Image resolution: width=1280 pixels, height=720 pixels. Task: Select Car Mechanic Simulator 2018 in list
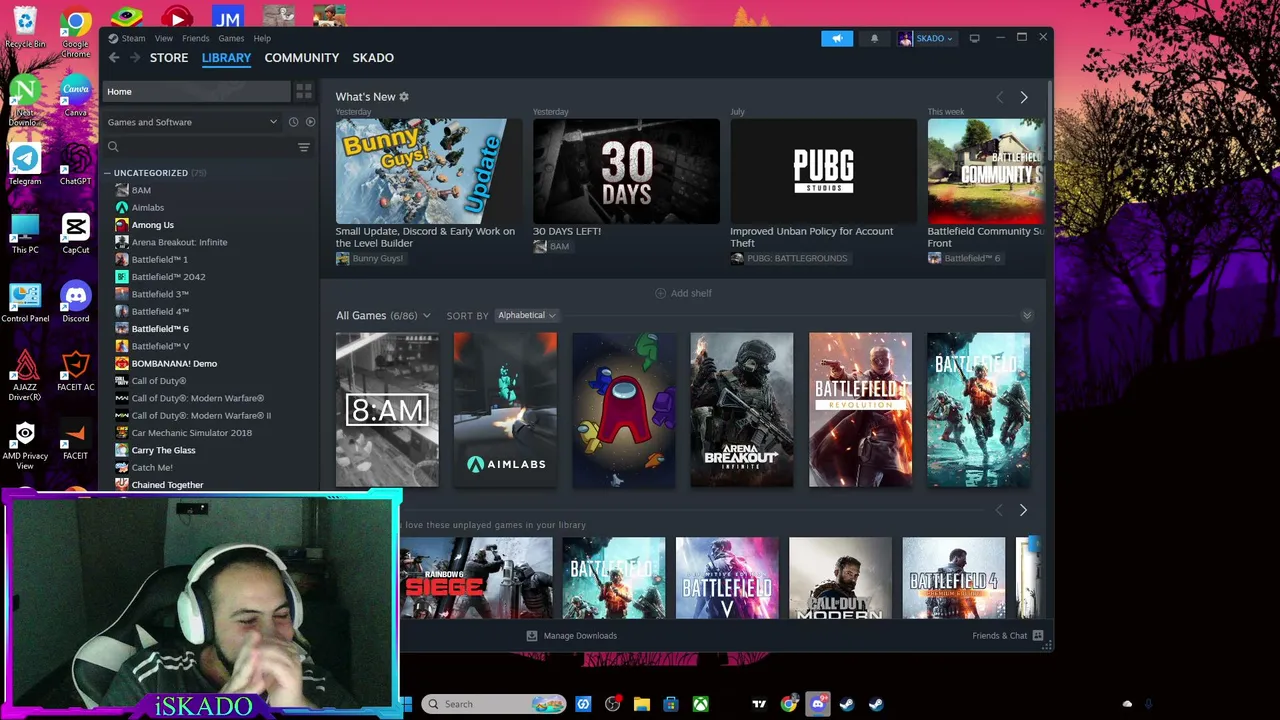[191, 433]
